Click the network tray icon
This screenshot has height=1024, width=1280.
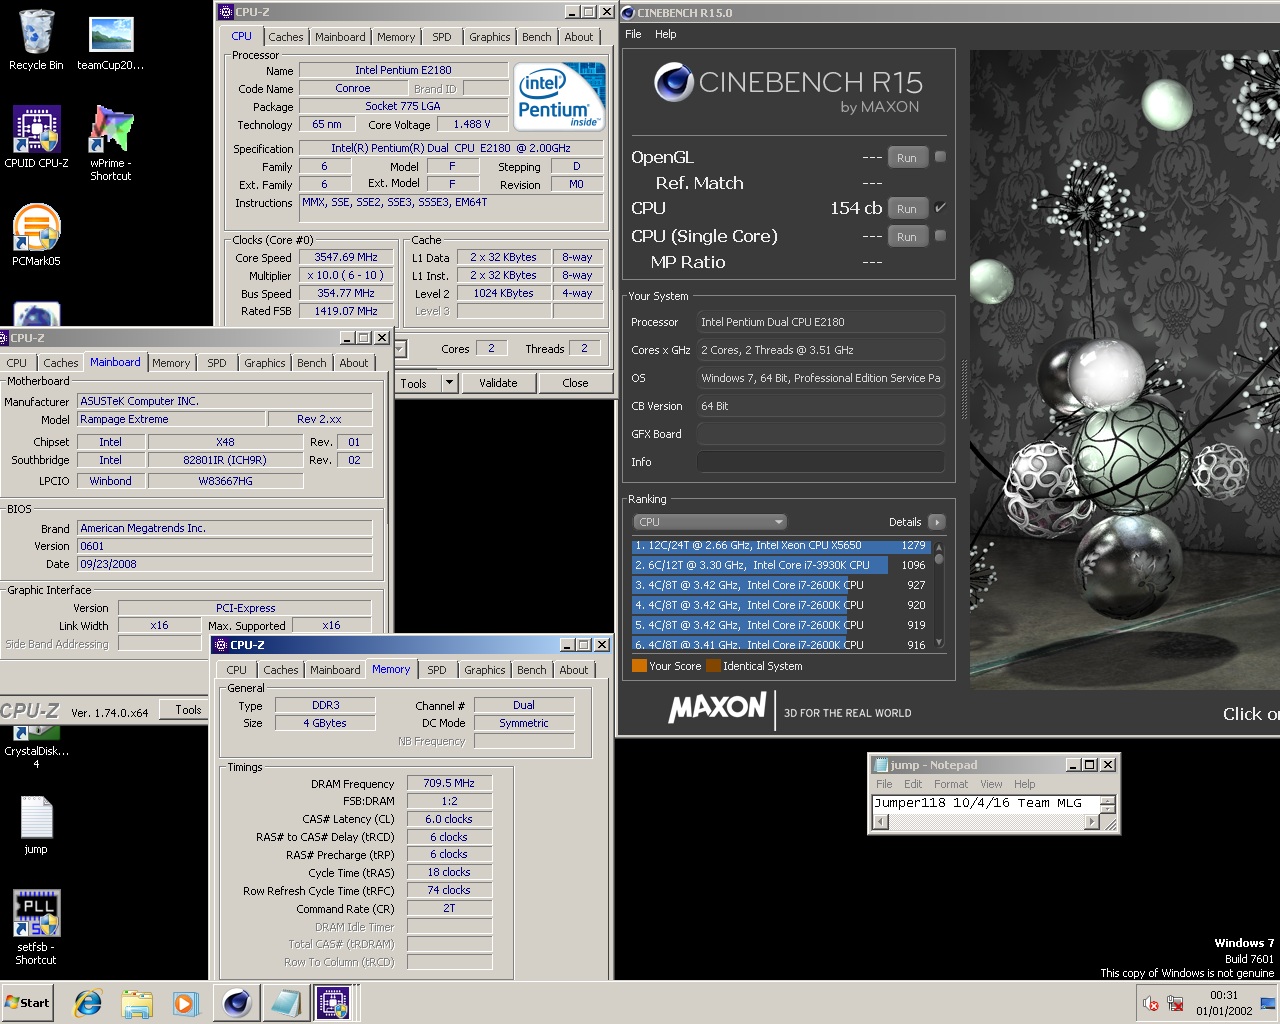tap(1176, 1003)
